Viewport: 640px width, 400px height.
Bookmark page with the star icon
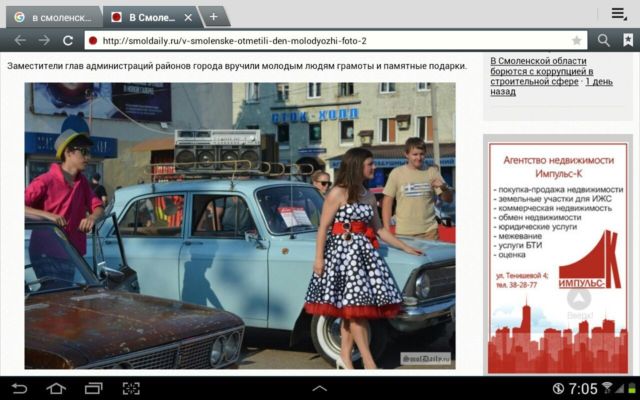[x=577, y=40]
